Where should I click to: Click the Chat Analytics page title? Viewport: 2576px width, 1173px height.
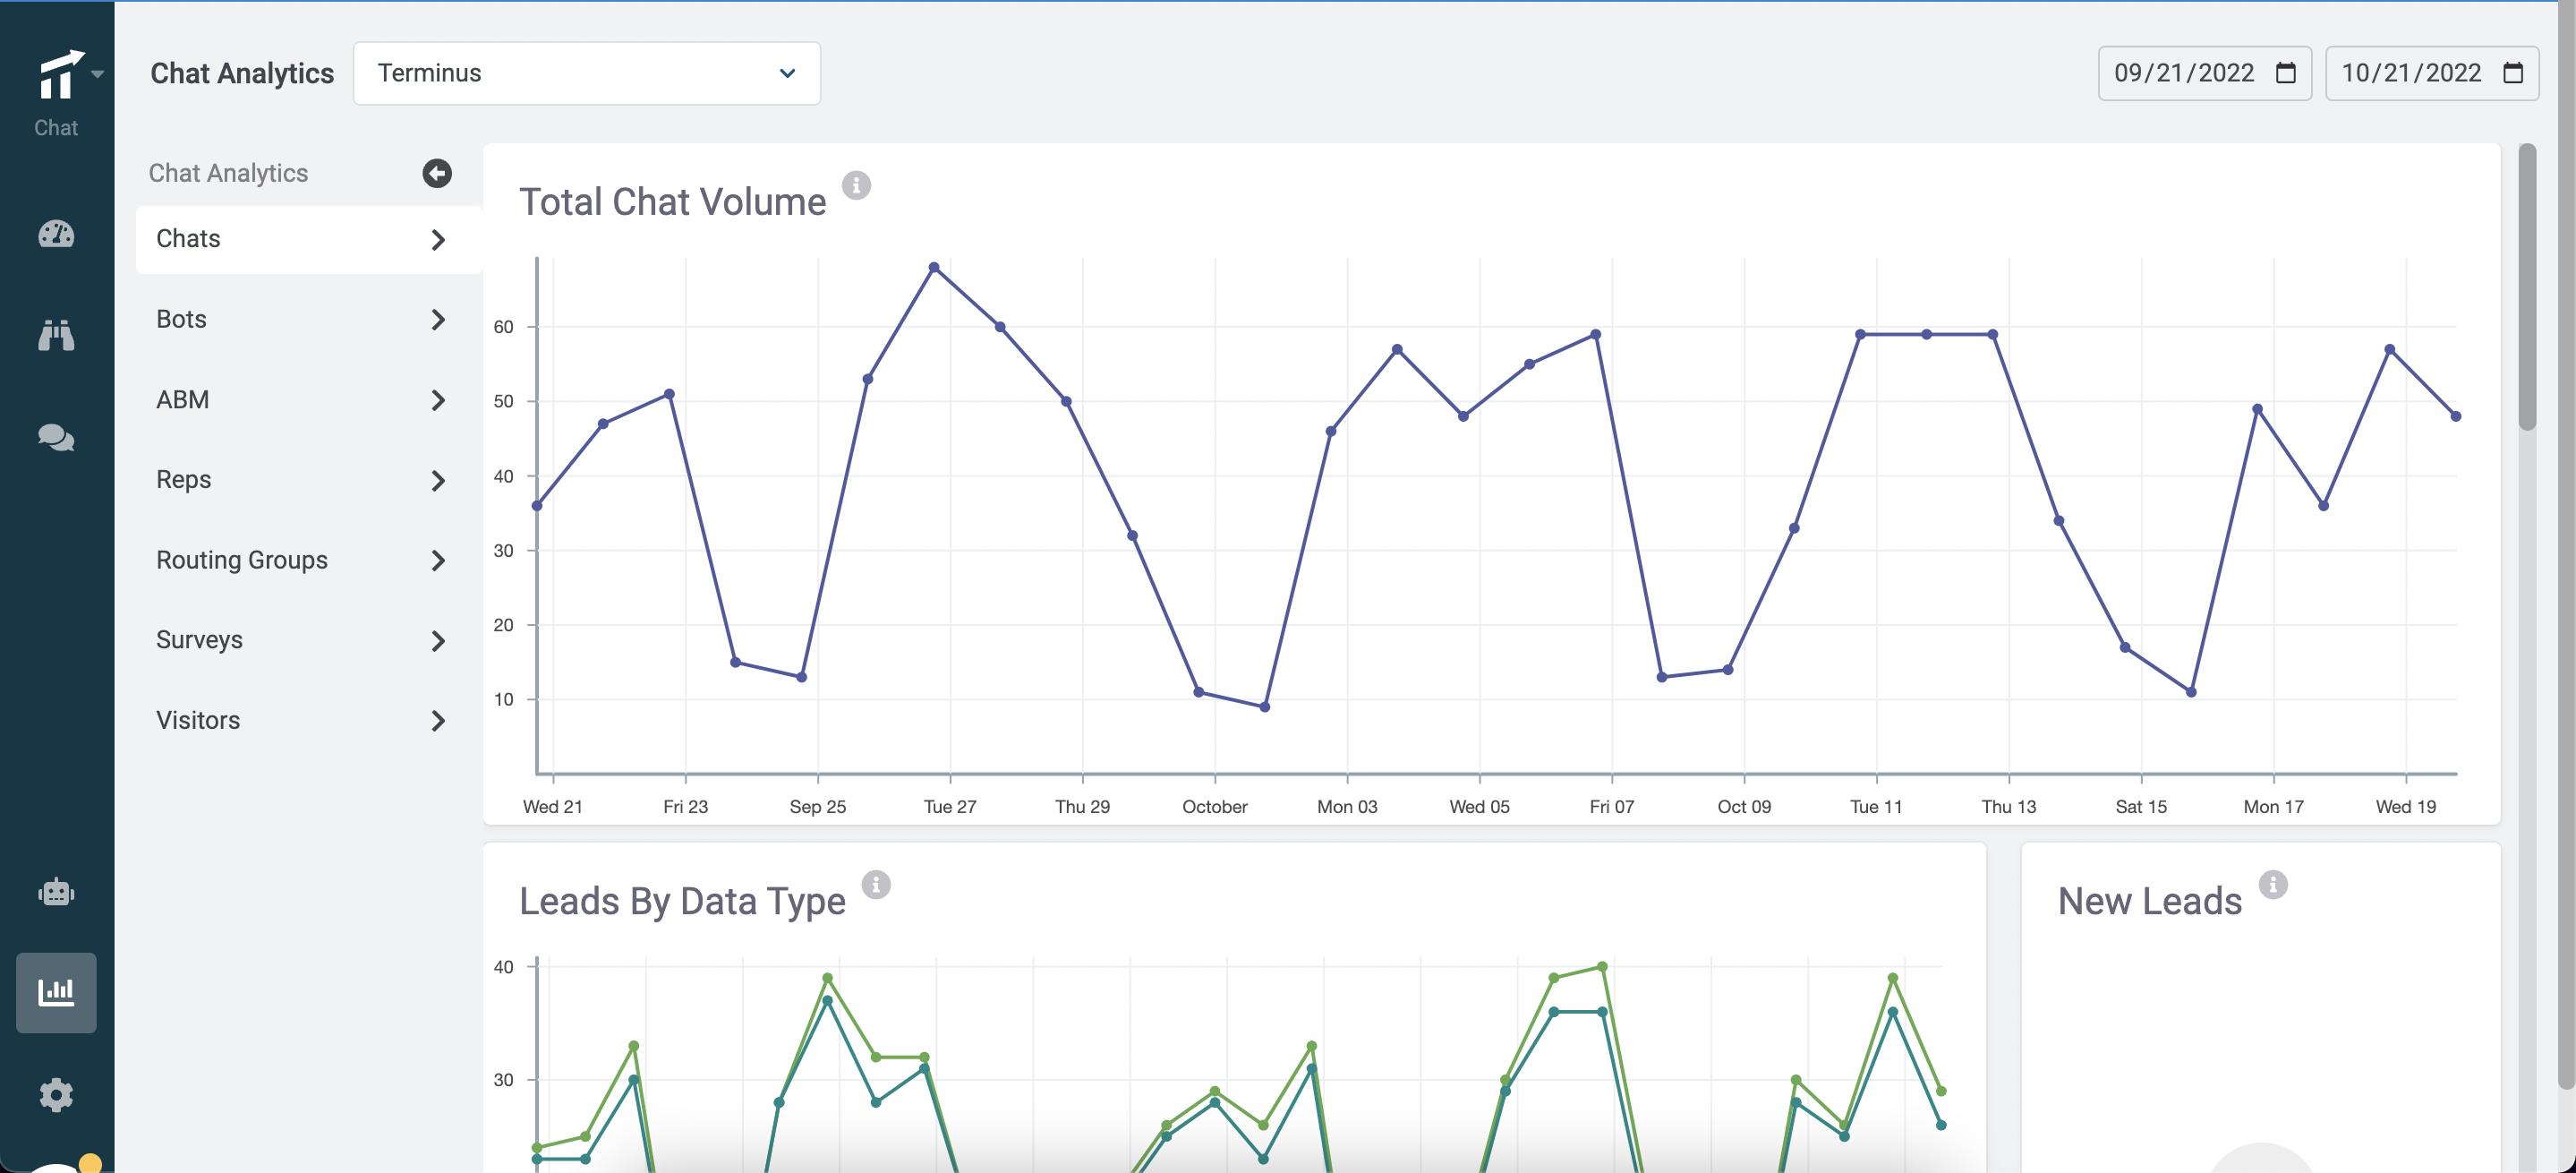pyautogui.click(x=242, y=73)
